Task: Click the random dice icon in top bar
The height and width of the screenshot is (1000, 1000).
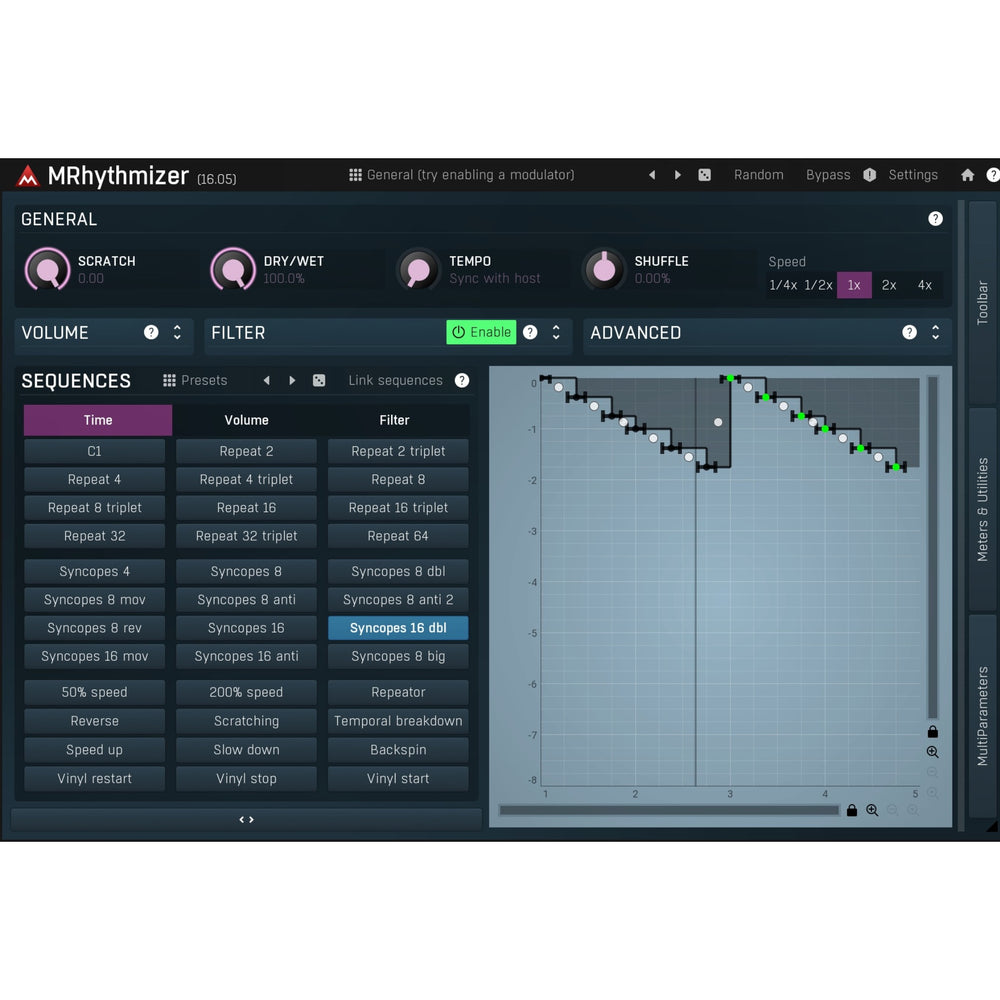Action: click(705, 175)
